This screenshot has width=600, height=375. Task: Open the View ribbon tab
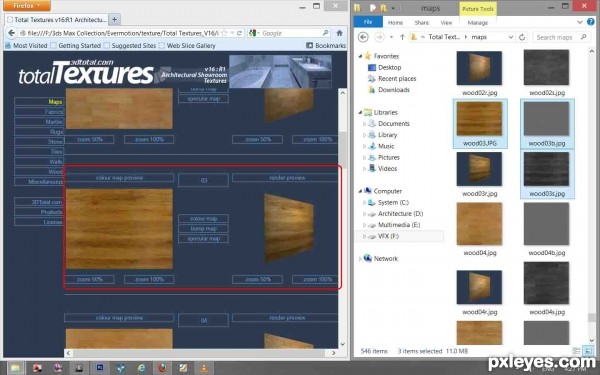[x=446, y=23]
